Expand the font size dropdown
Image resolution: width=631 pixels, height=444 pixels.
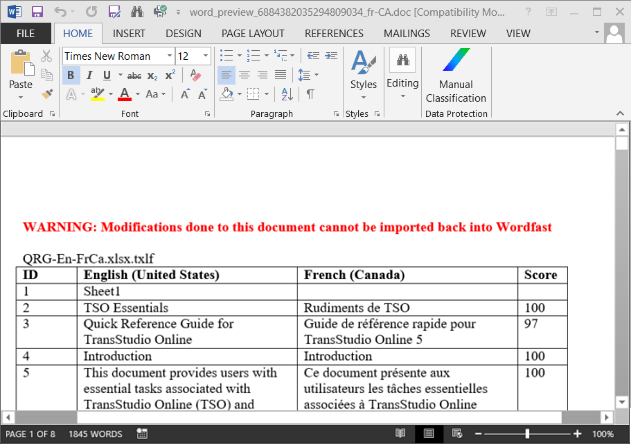point(206,56)
